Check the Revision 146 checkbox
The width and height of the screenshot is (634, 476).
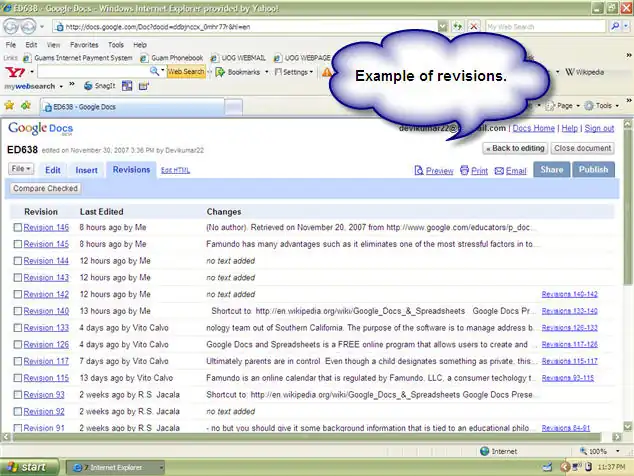(x=17, y=228)
